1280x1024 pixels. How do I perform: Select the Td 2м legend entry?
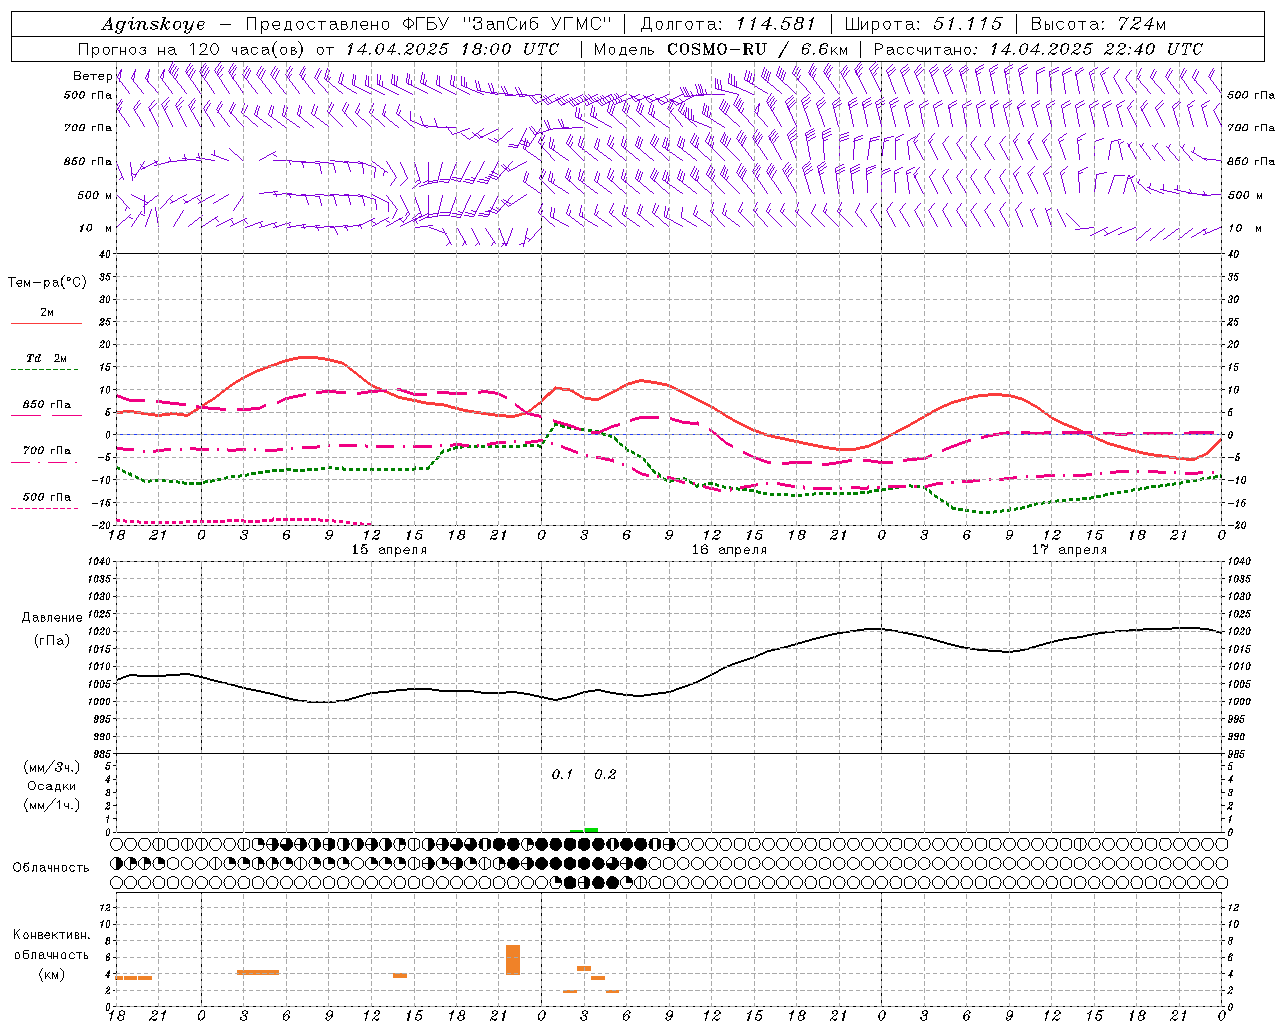pyautogui.click(x=46, y=358)
